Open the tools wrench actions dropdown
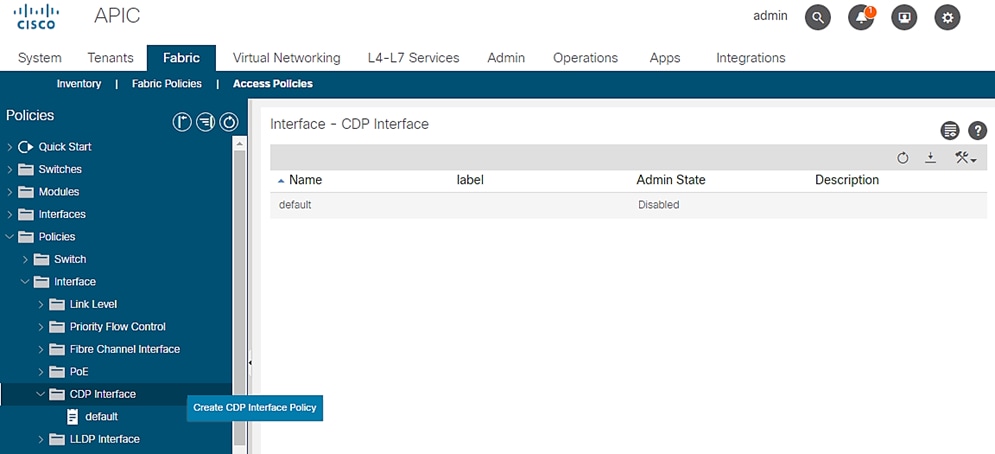The height and width of the screenshot is (454, 995). [965, 158]
